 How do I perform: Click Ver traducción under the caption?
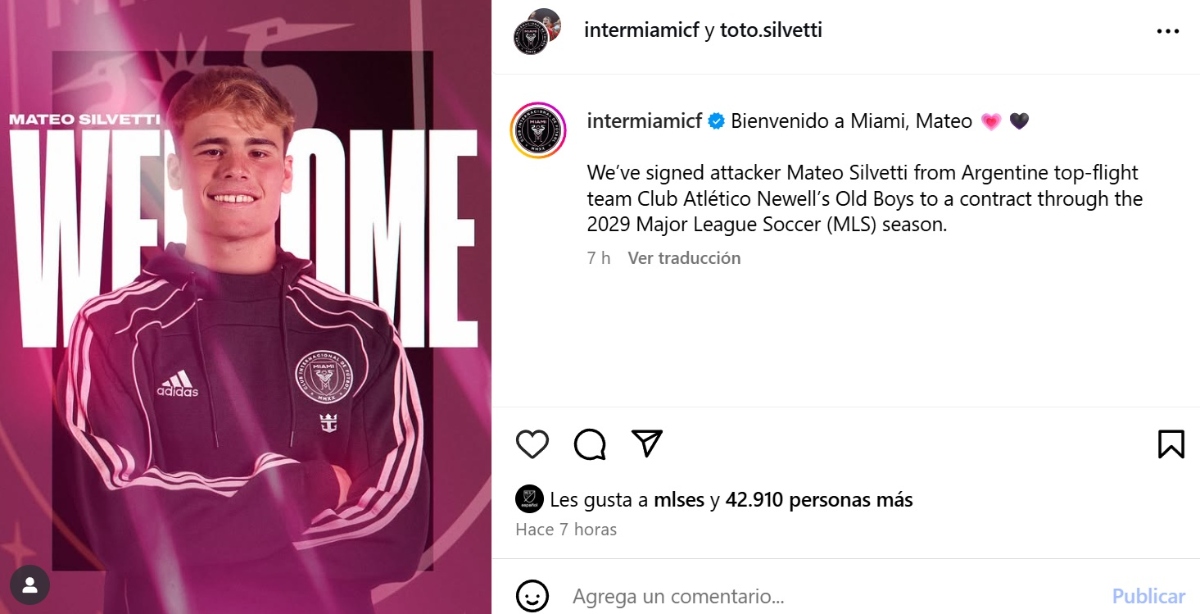[684, 258]
